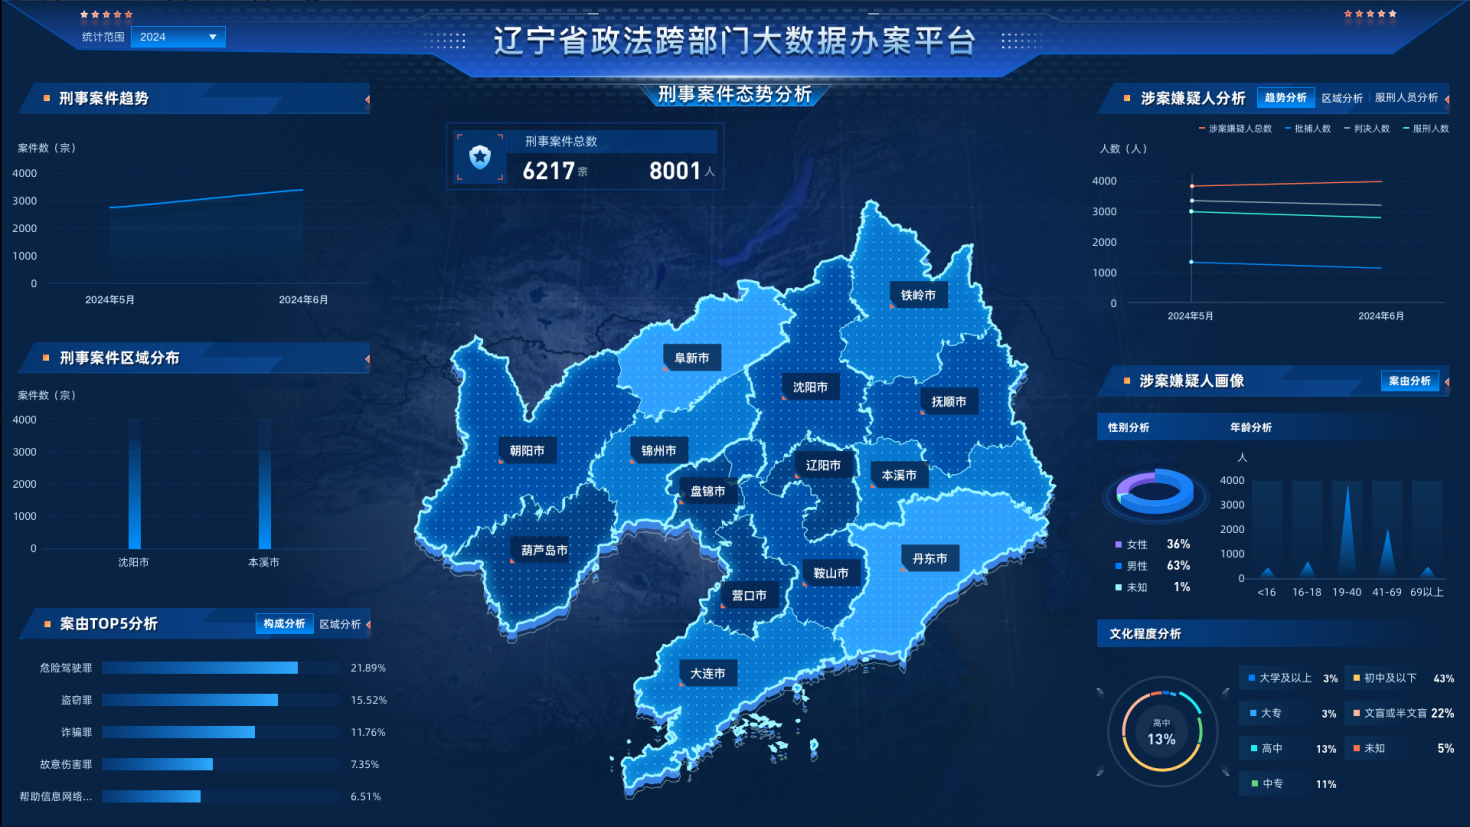1470x827 pixels.
Task: Choose the 葫芦岛市 map marker
Action: tap(544, 551)
